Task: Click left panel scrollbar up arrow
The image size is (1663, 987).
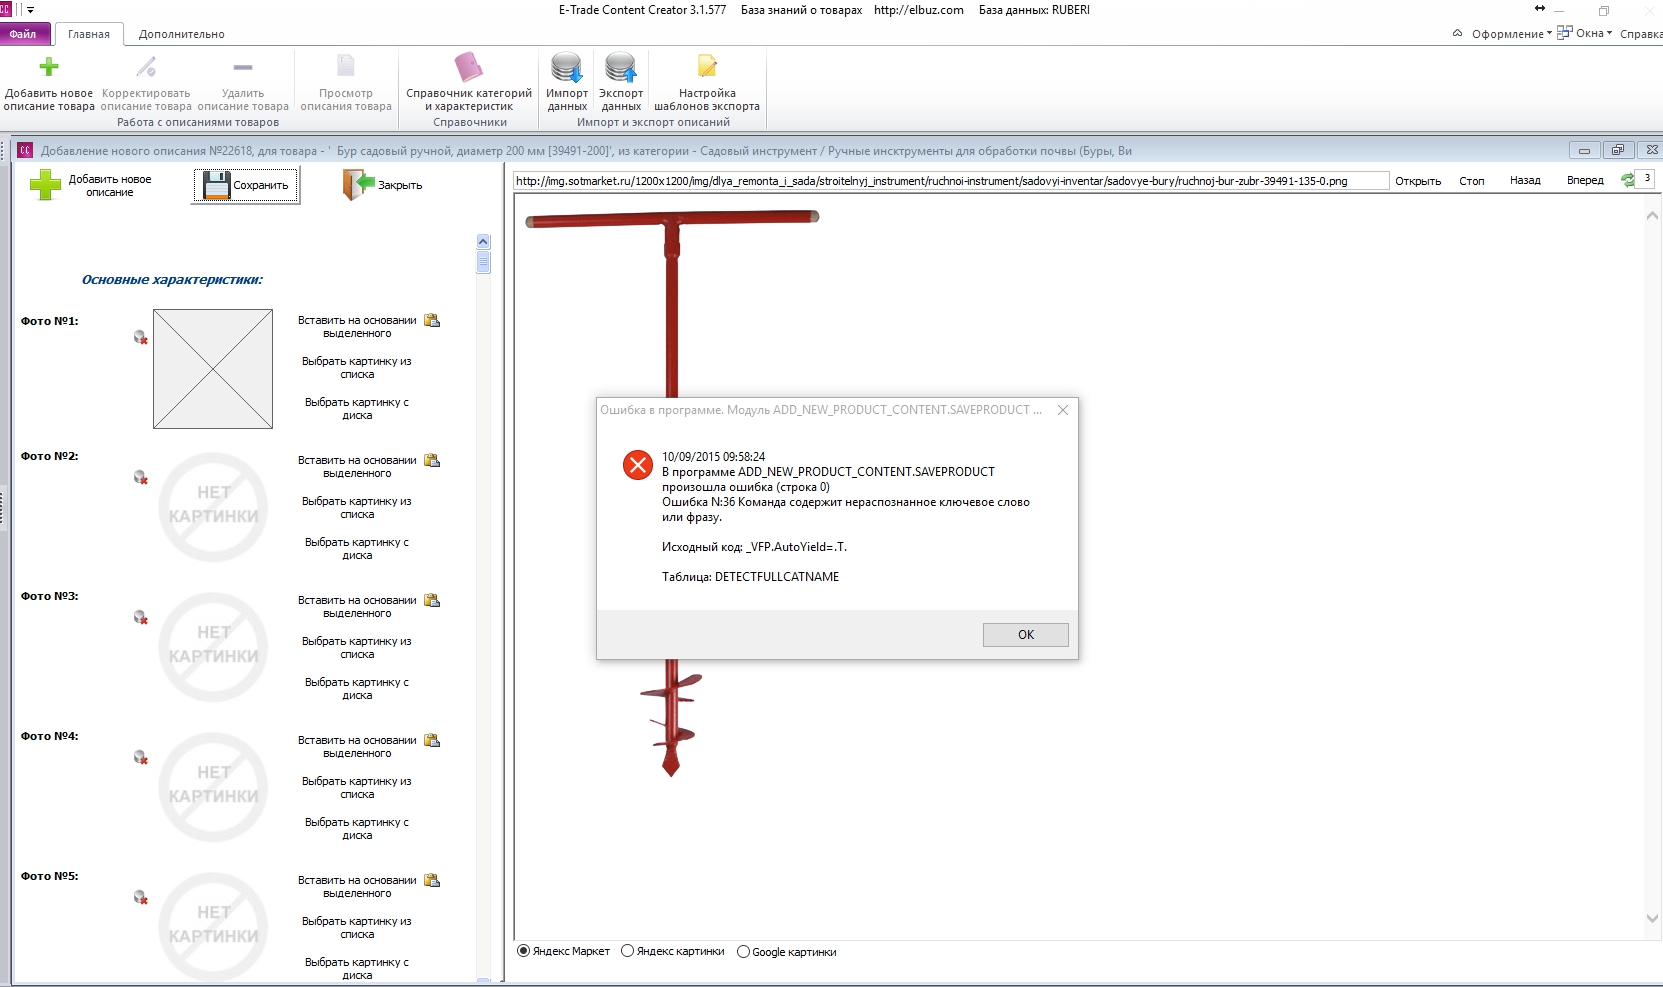Action: pyautogui.click(x=484, y=241)
